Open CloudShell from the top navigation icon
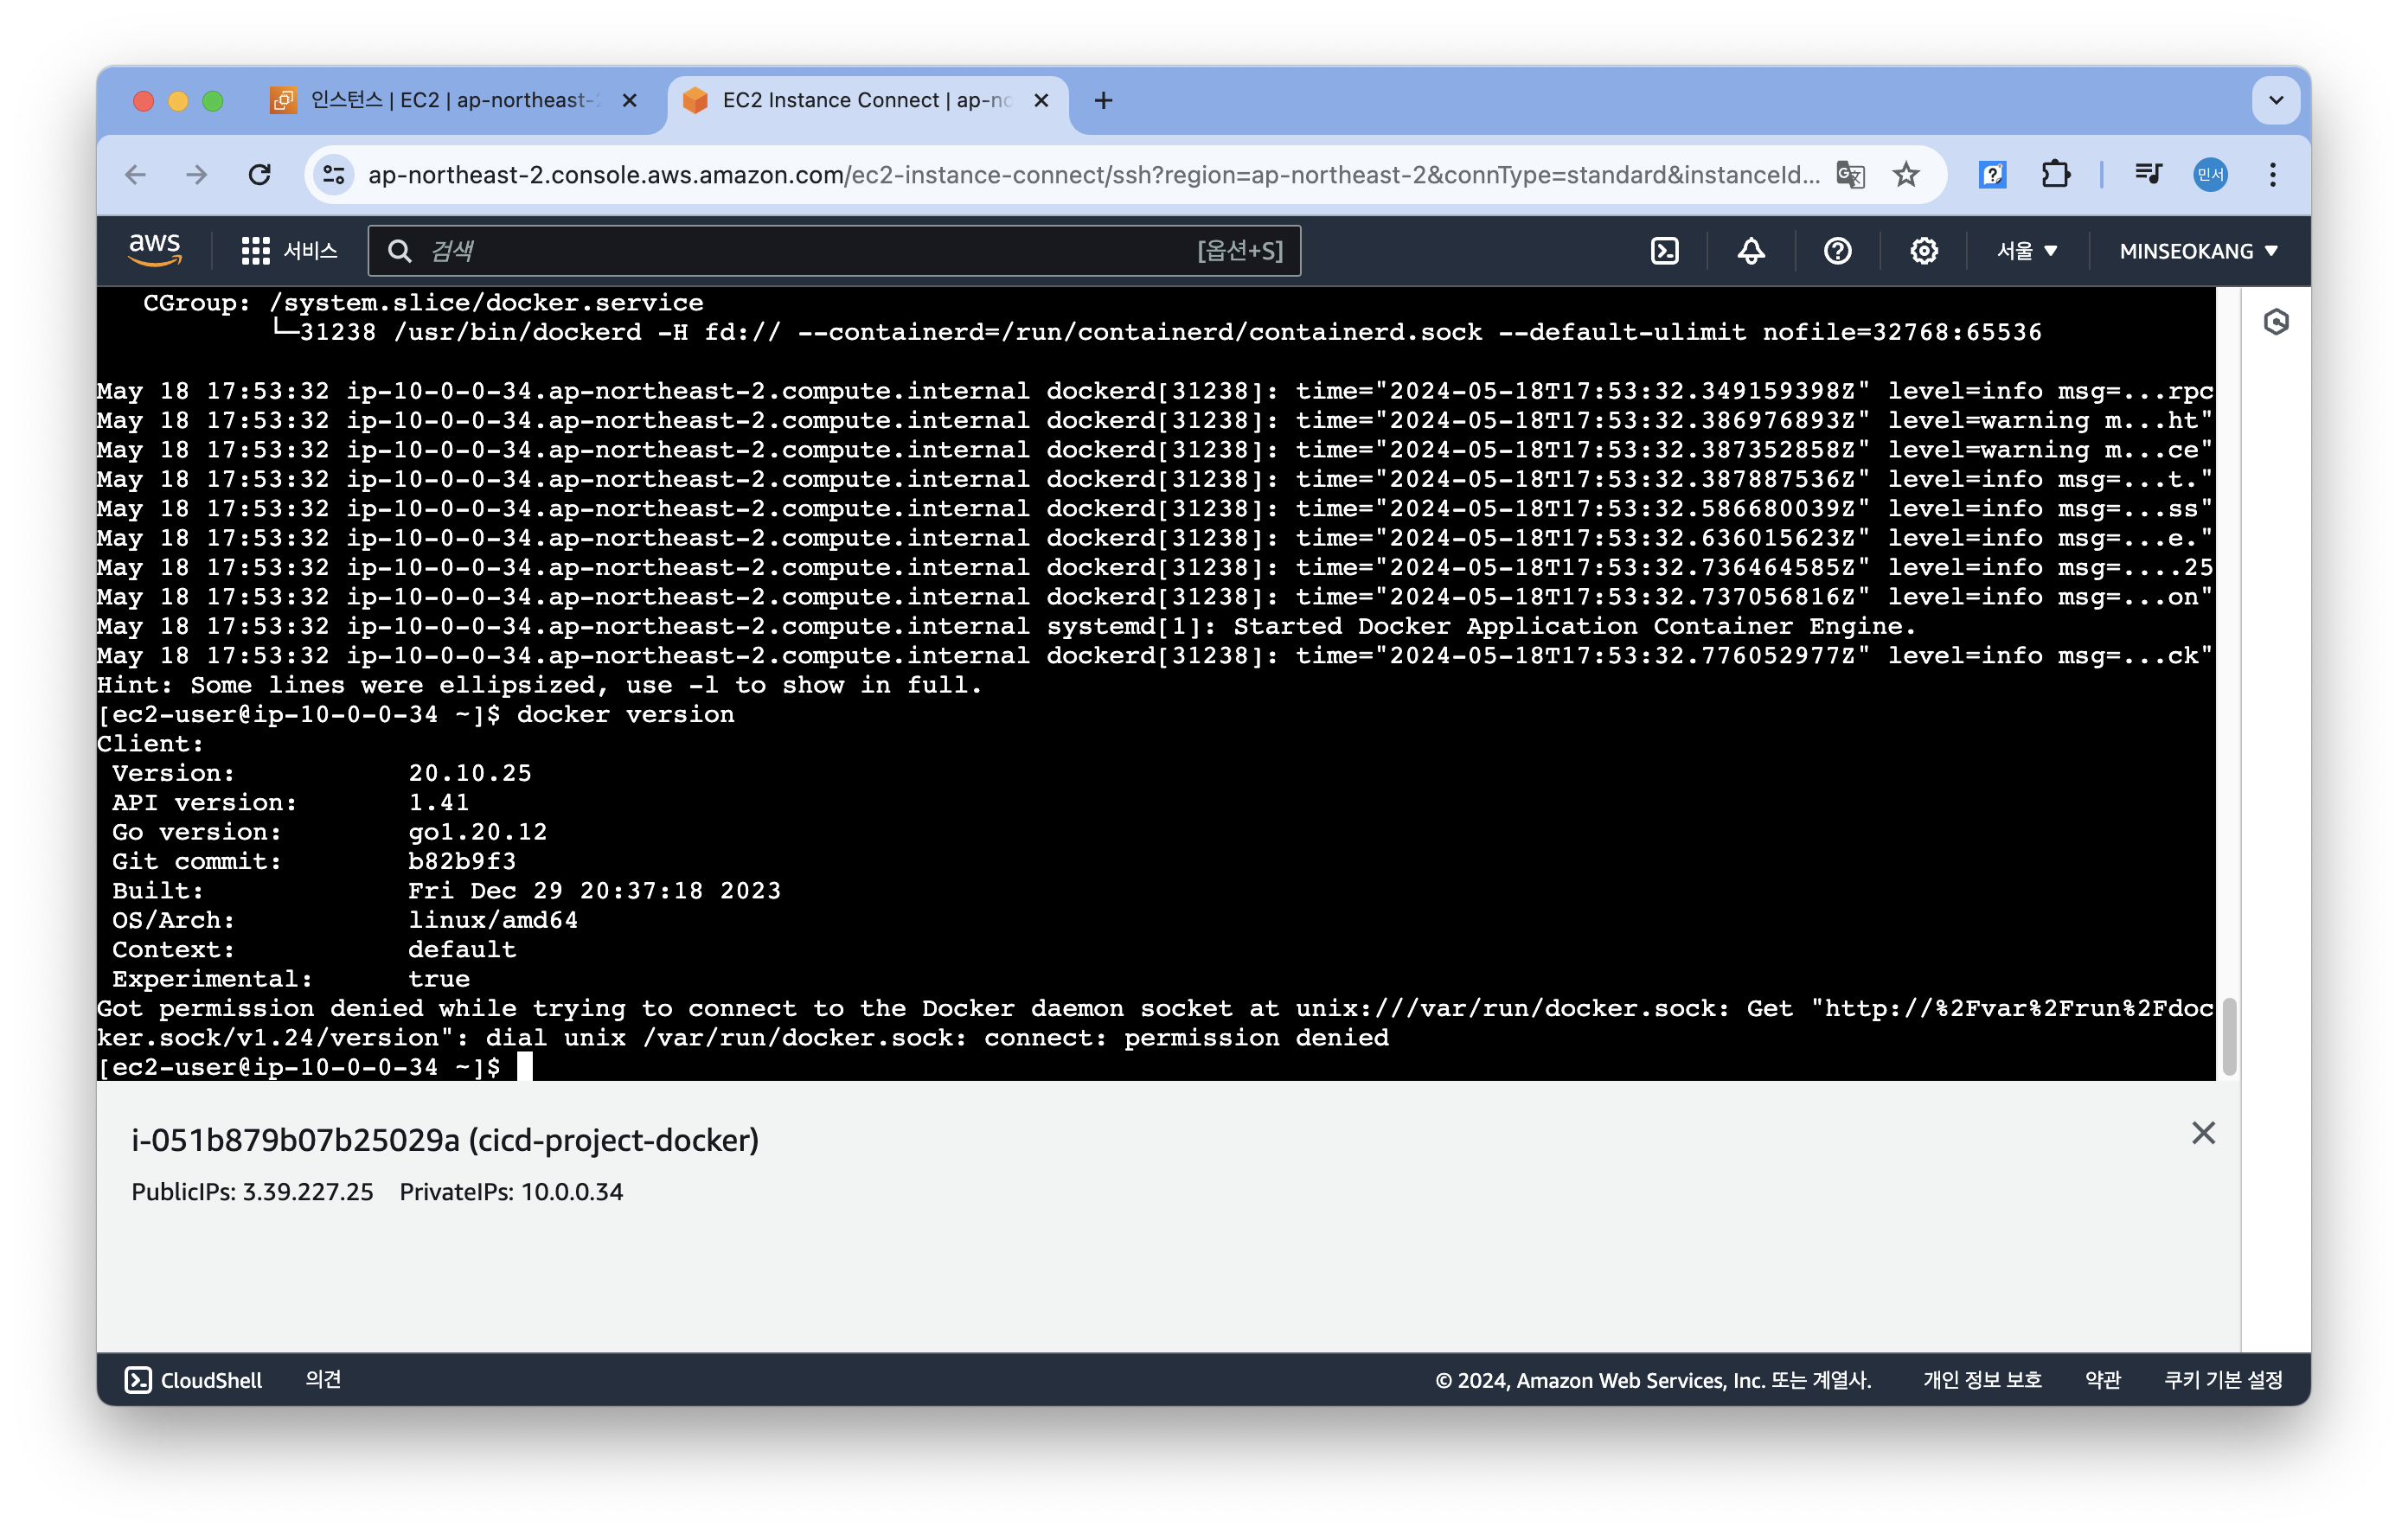 pyautogui.click(x=1664, y=251)
